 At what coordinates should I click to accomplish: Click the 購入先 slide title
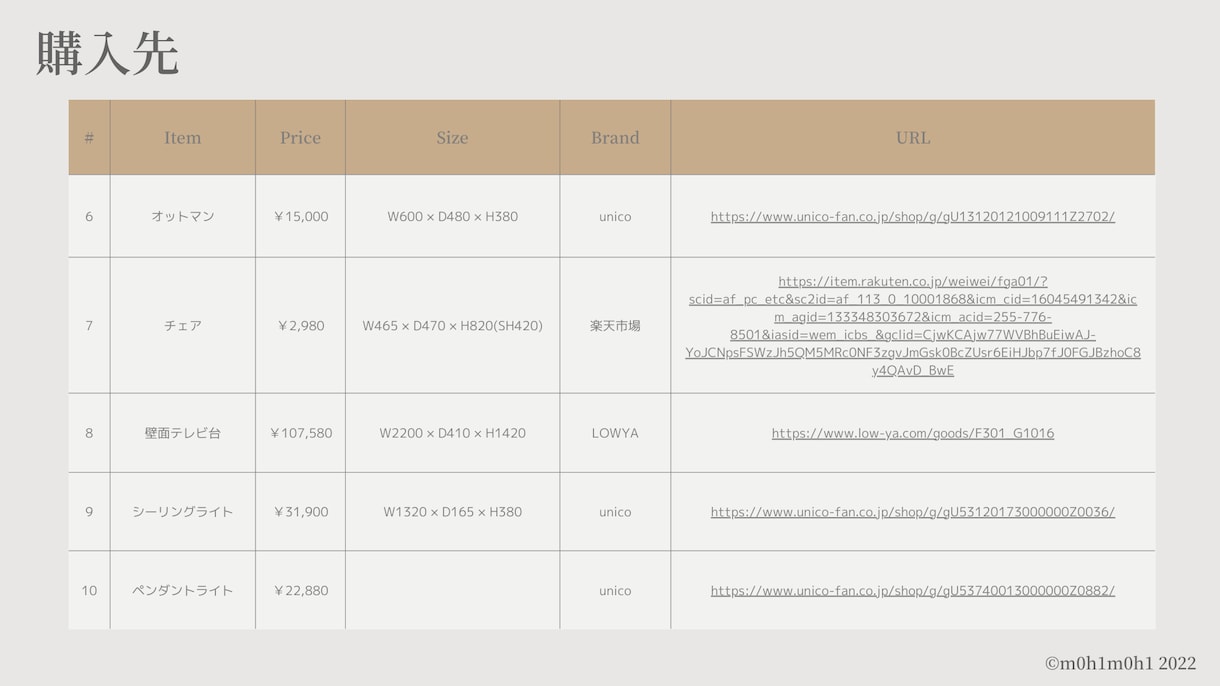point(108,53)
